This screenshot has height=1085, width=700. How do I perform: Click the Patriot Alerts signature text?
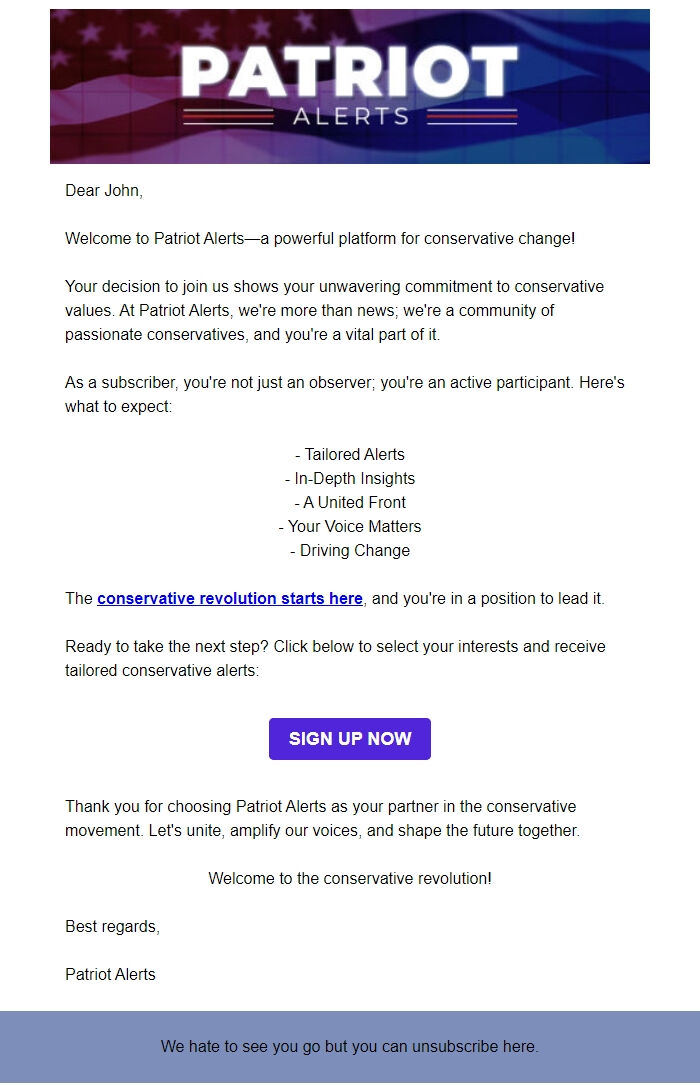click(x=109, y=974)
